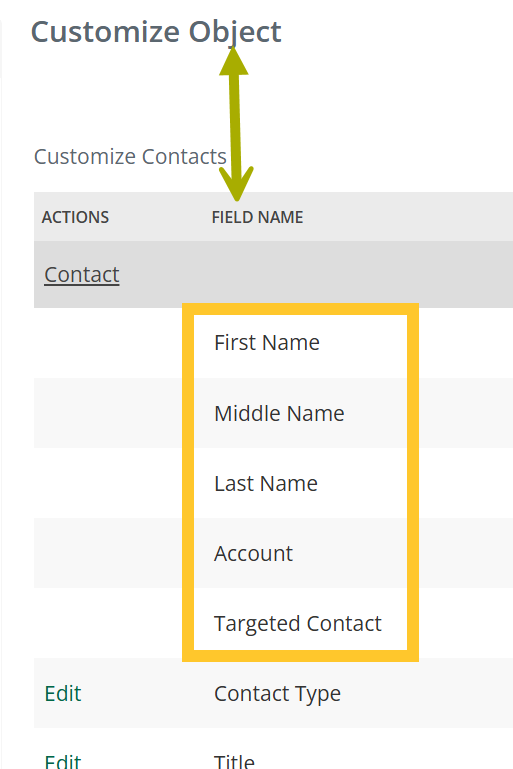Click the upper arrowhead of green arrow
513x769 pixels.
233,61
